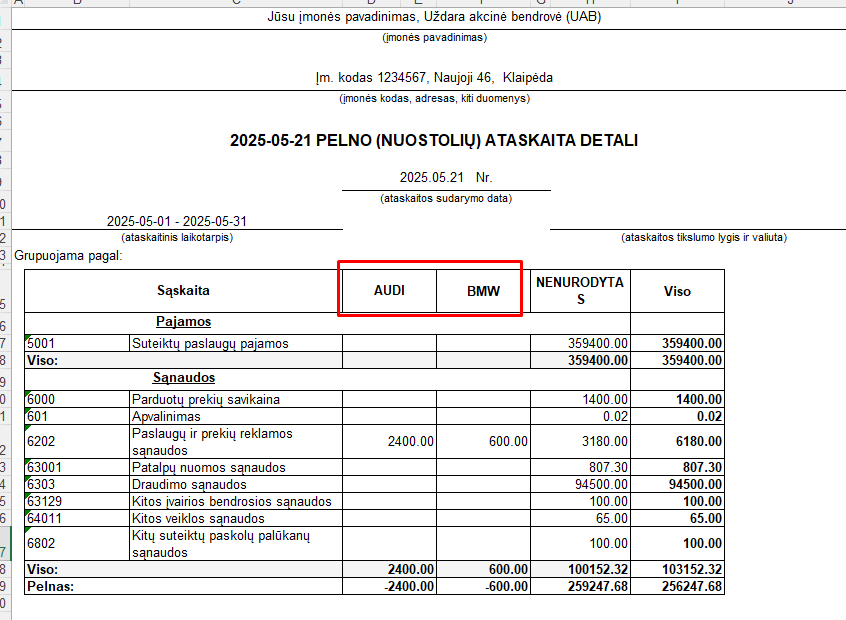Select 'Paslaugų ir prekių reklamos sąnaudos' cell
This screenshot has width=846, height=620.
236,441
